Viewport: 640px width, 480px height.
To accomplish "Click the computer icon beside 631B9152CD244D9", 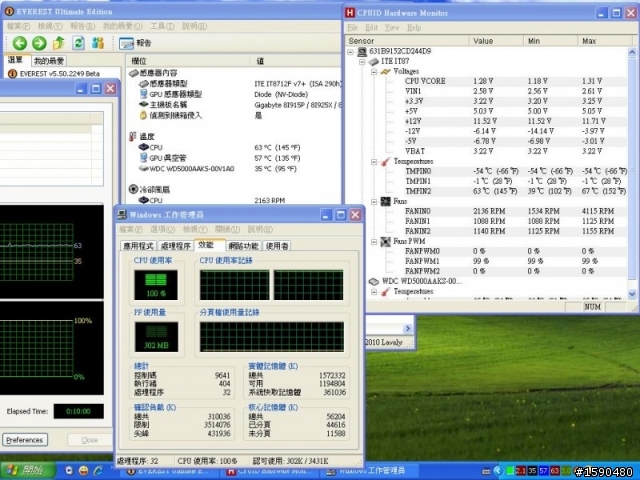I will [x=362, y=51].
